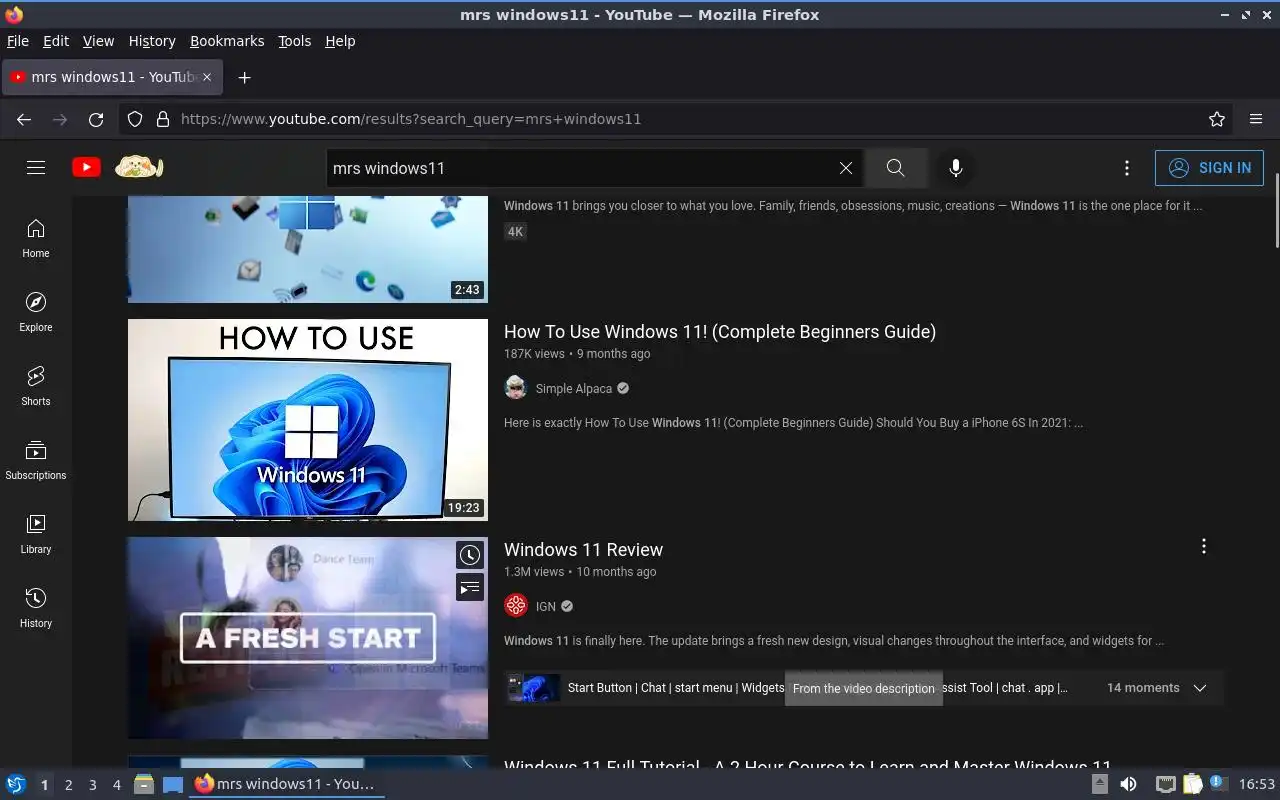Screen dimensions: 1280x800
Task: Click Firefox window entry in taskbar
Action: click(x=286, y=784)
